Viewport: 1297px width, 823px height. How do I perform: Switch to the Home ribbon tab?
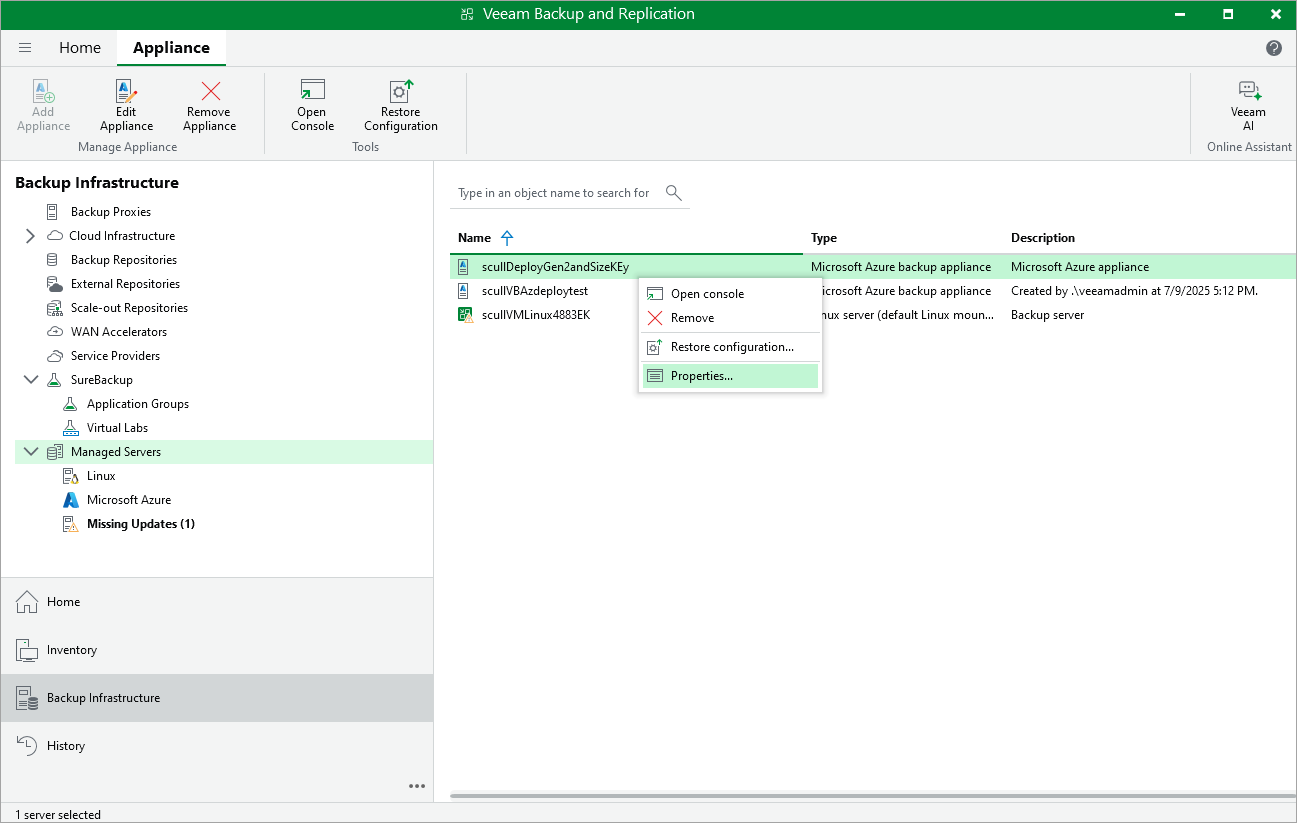(80, 48)
